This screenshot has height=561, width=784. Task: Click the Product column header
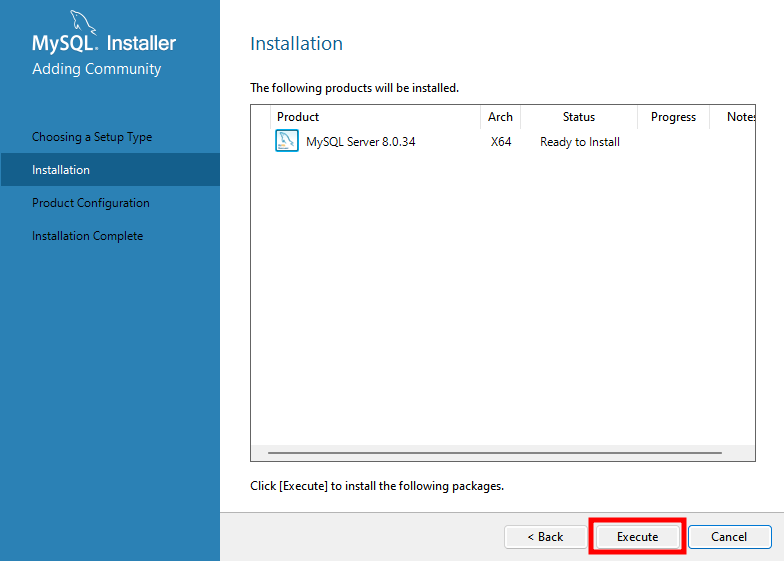point(375,116)
